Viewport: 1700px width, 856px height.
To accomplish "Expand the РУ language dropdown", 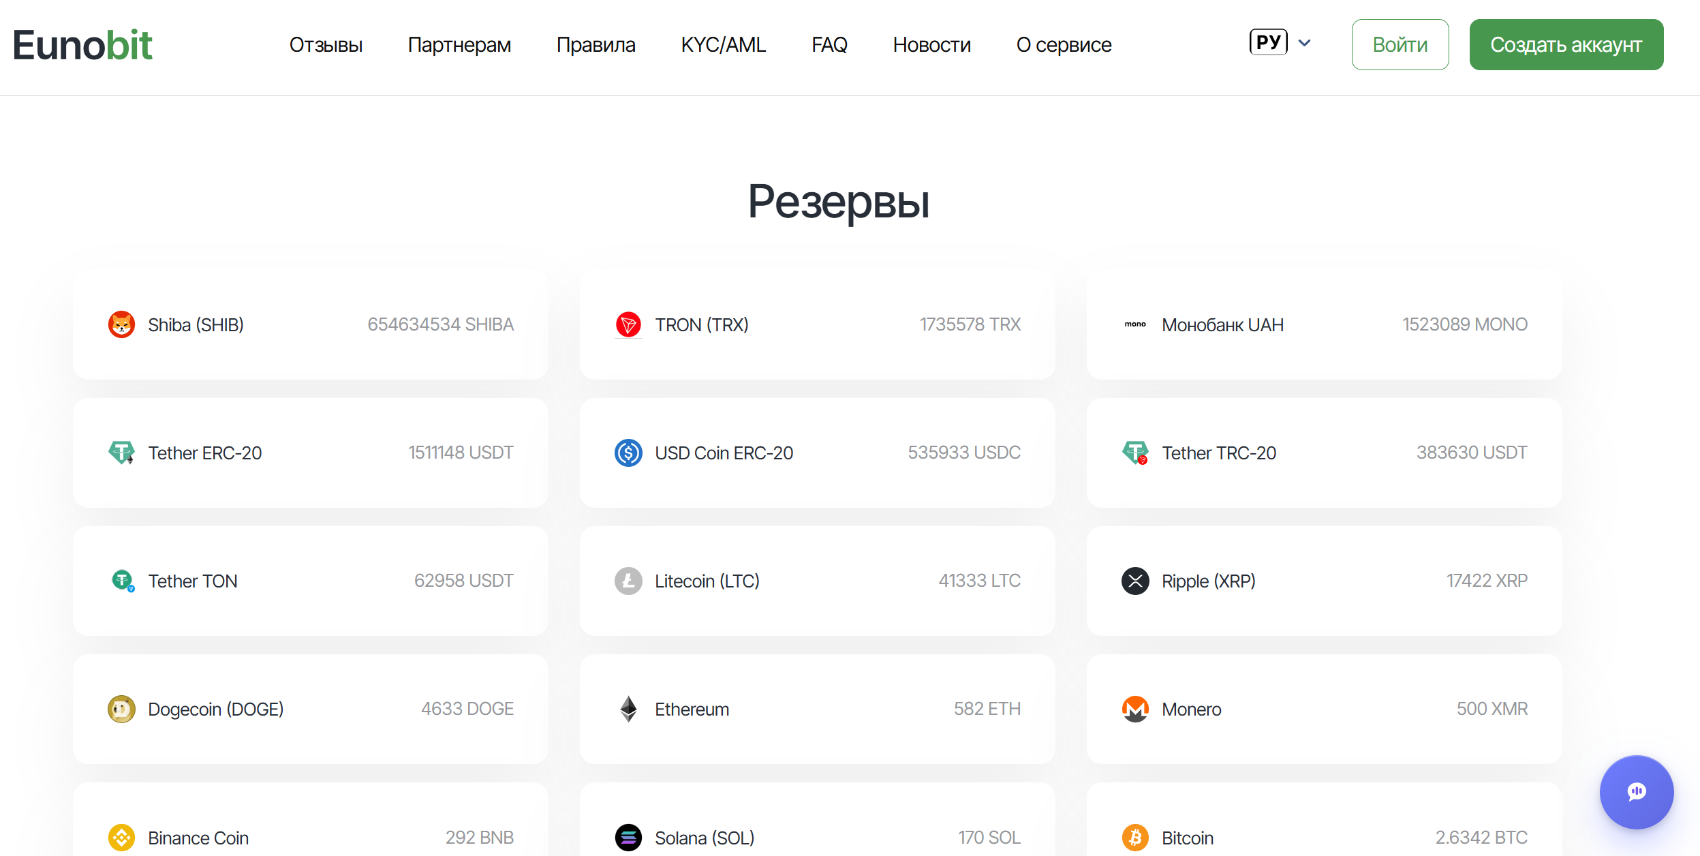I will [x=1280, y=43].
